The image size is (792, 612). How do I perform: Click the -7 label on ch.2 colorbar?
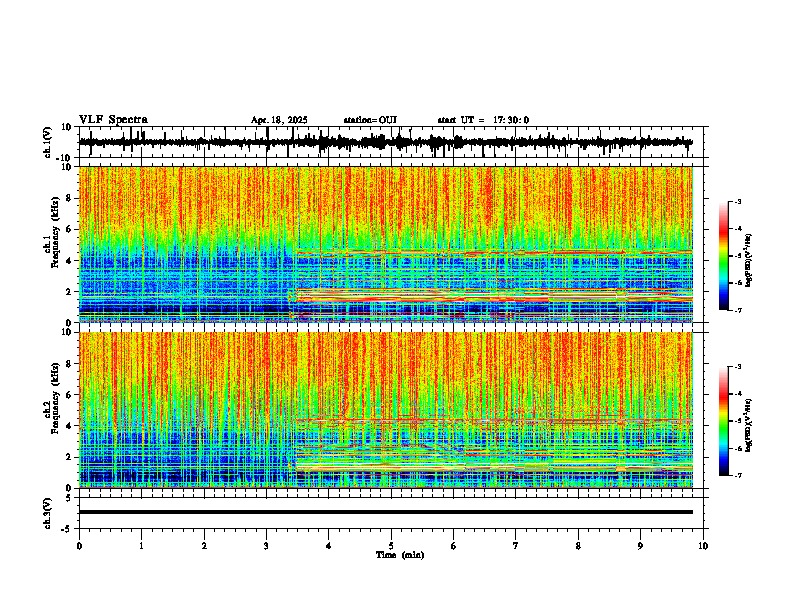[x=738, y=475]
